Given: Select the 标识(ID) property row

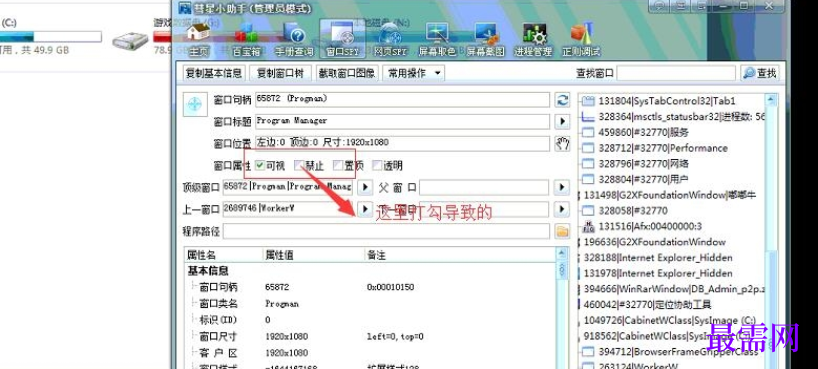Looking at the screenshot, I should pyautogui.click(x=370, y=319).
